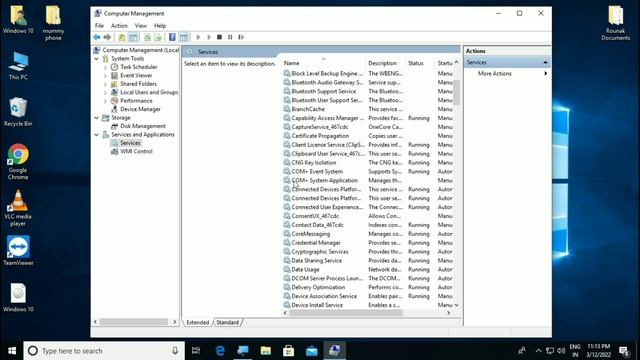The width and height of the screenshot is (640, 360).
Task: Open File Explorer from the taskbar
Action: pyautogui.click(x=266, y=351)
